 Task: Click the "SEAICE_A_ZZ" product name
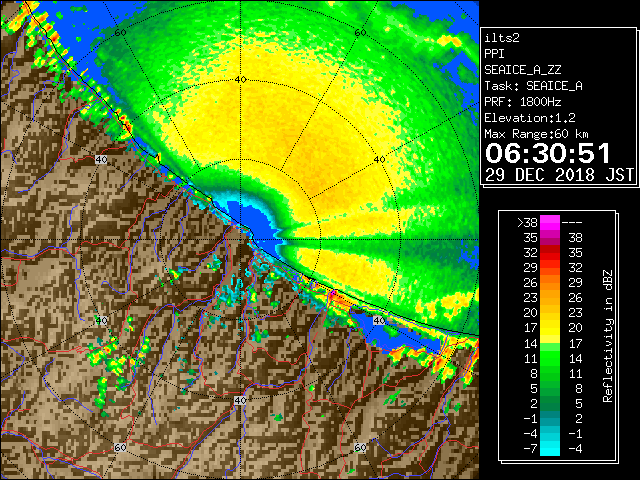point(522,70)
